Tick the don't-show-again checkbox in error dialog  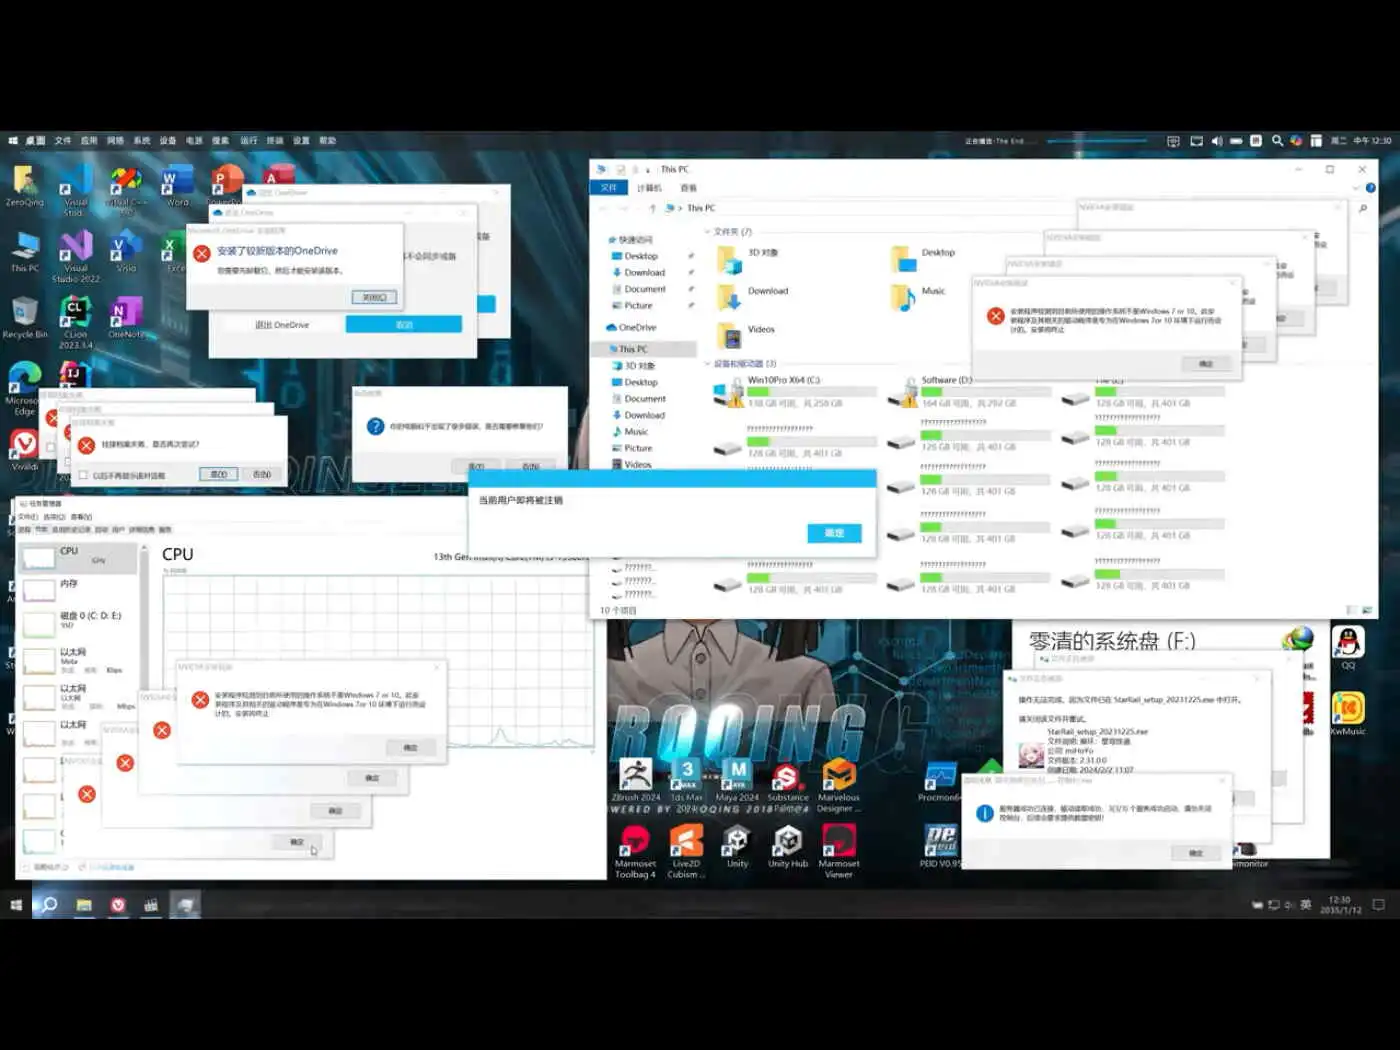coord(84,475)
